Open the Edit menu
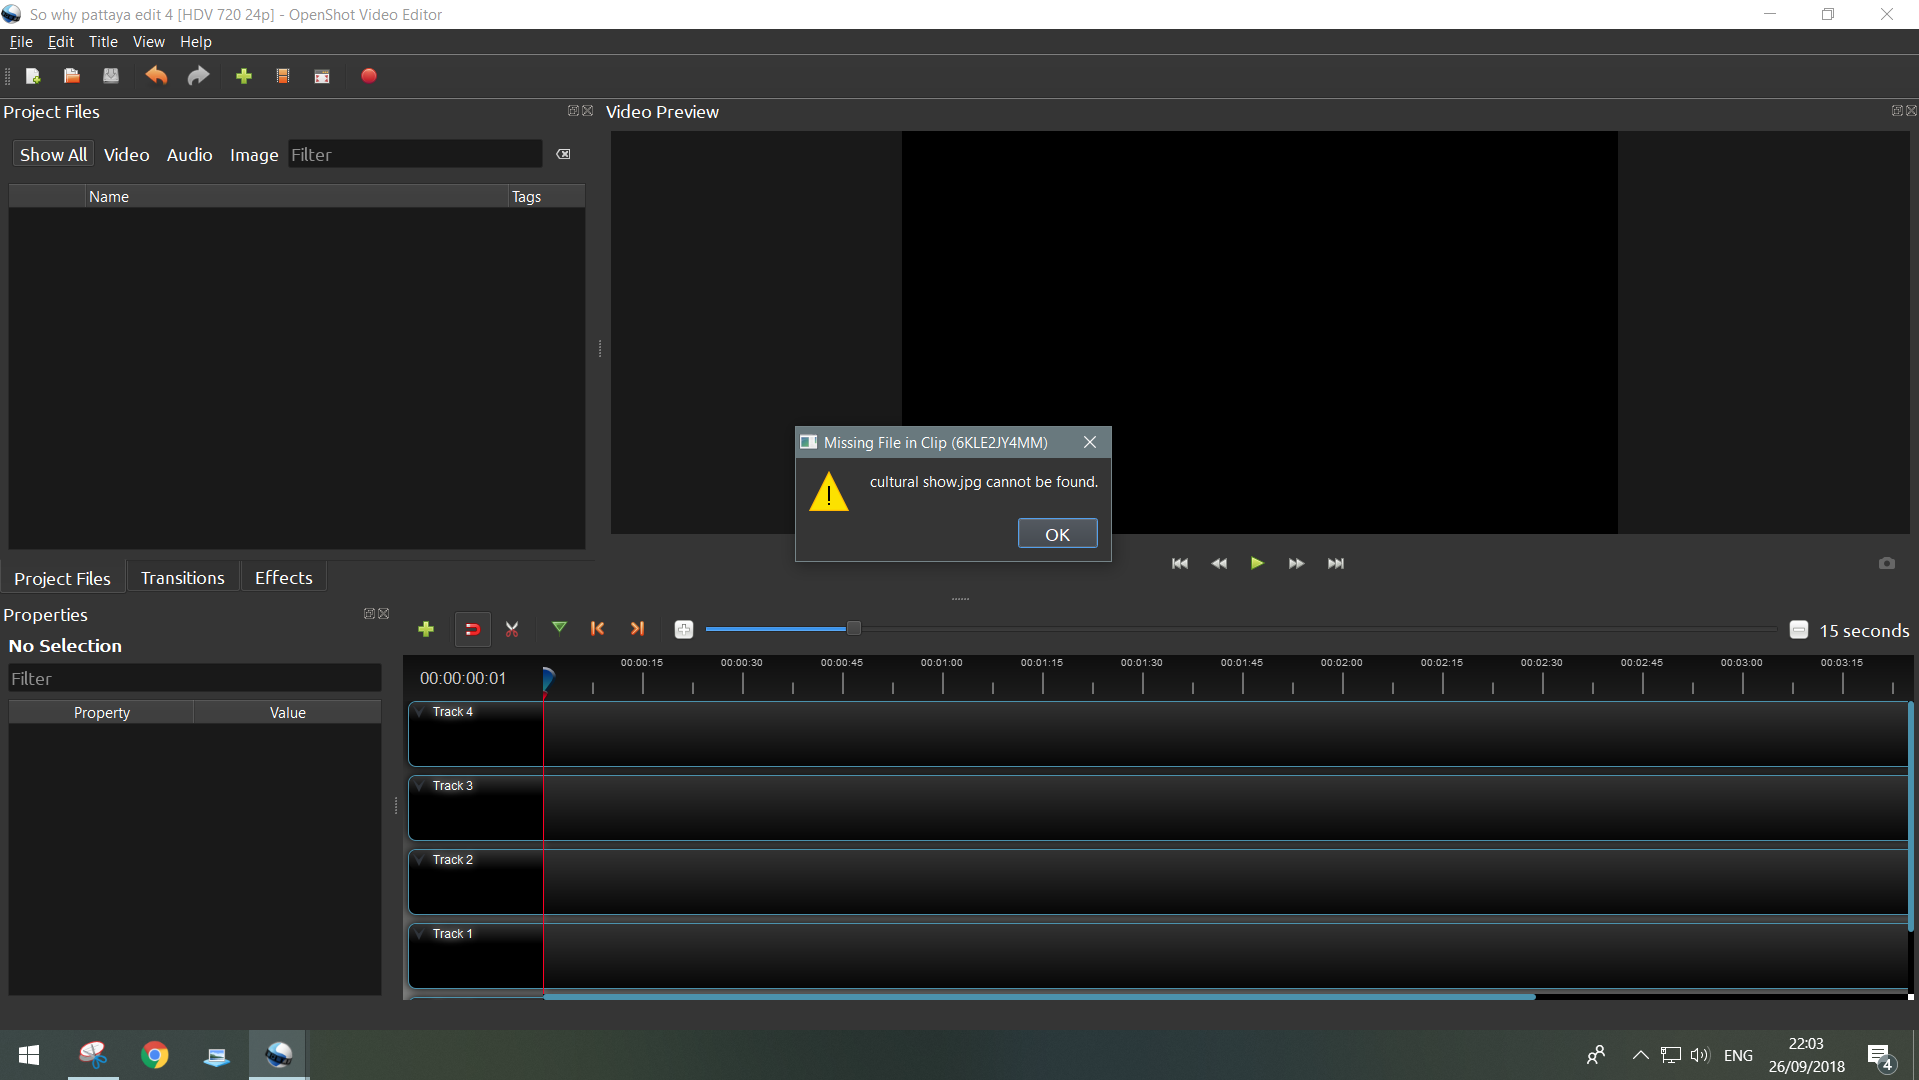The image size is (1919, 1080). coord(61,42)
